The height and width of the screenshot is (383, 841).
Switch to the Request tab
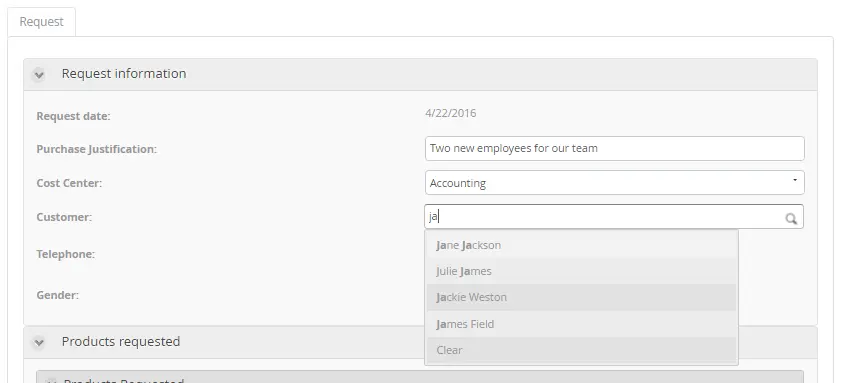coord(41,22)
